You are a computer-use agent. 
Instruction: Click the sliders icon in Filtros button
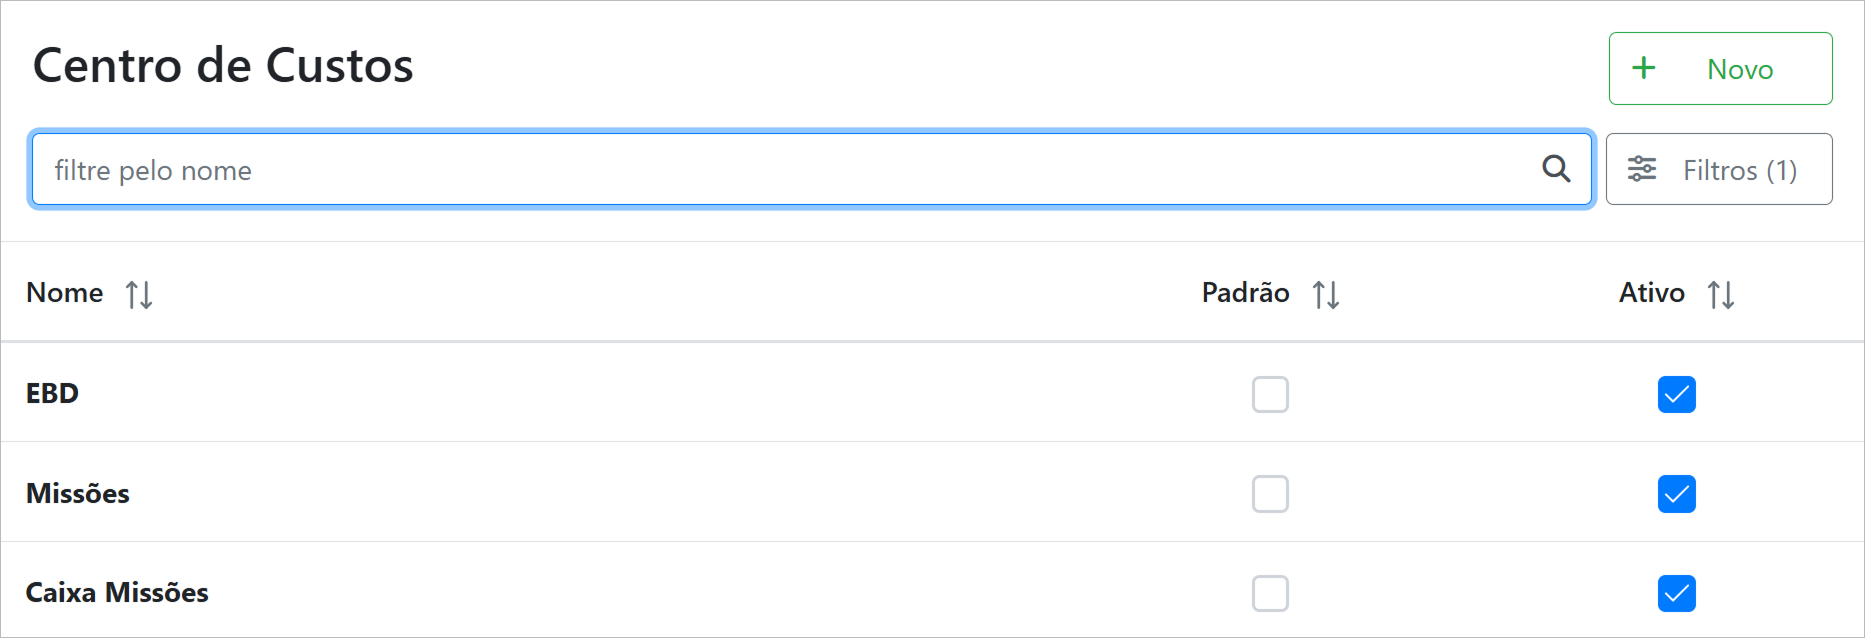point(1641,169)
